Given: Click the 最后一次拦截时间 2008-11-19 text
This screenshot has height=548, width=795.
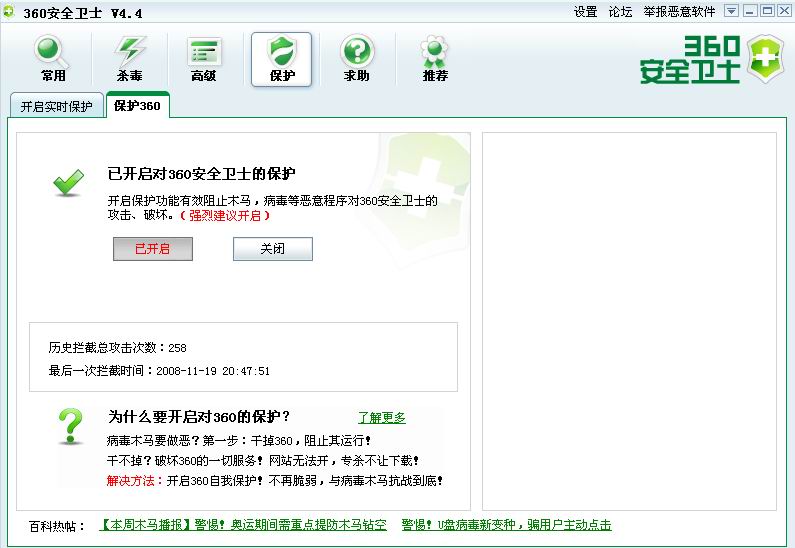Looking at the screenshot, I should pyautogui.click(x=159, y=371).
